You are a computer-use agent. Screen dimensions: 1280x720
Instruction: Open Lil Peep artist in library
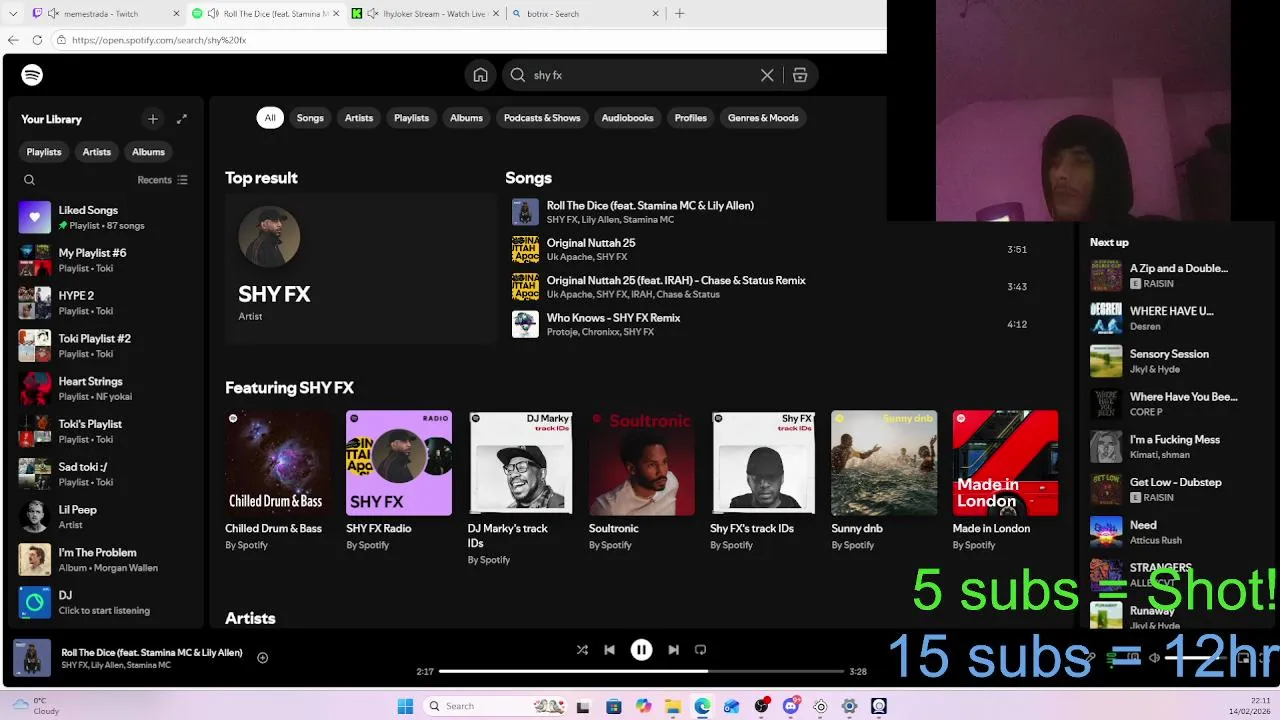(x=104, y=517)
